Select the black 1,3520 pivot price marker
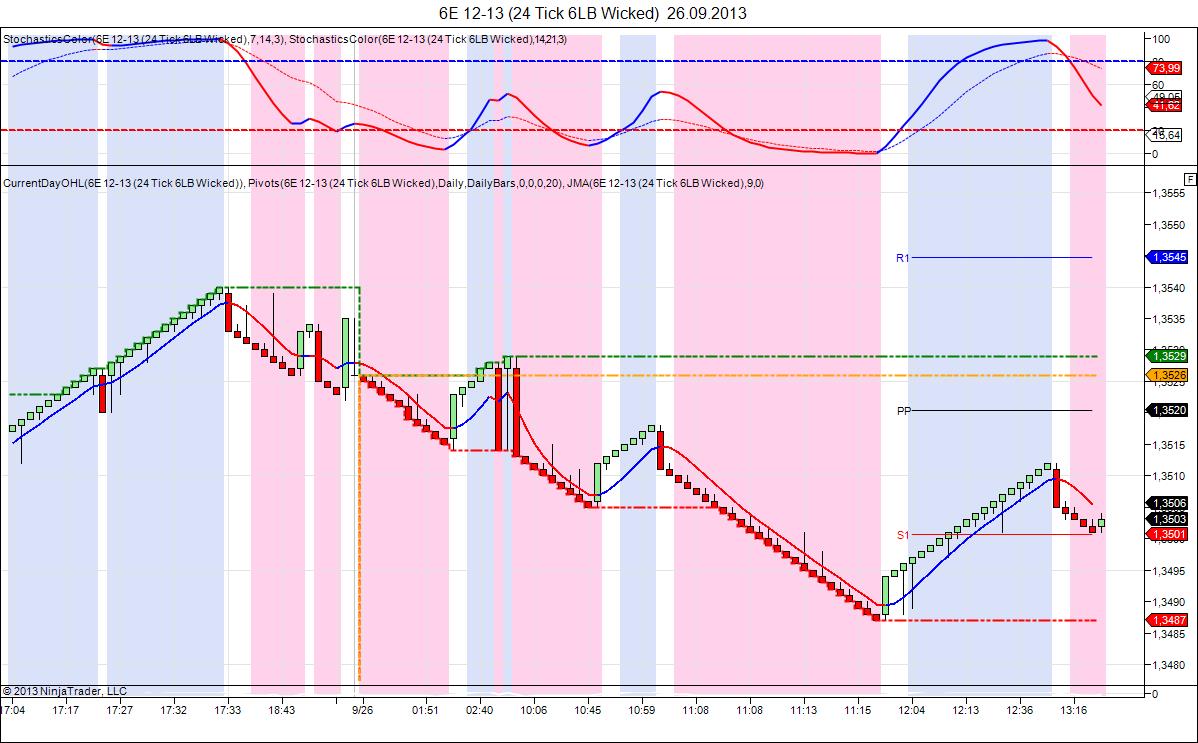 1167,410
